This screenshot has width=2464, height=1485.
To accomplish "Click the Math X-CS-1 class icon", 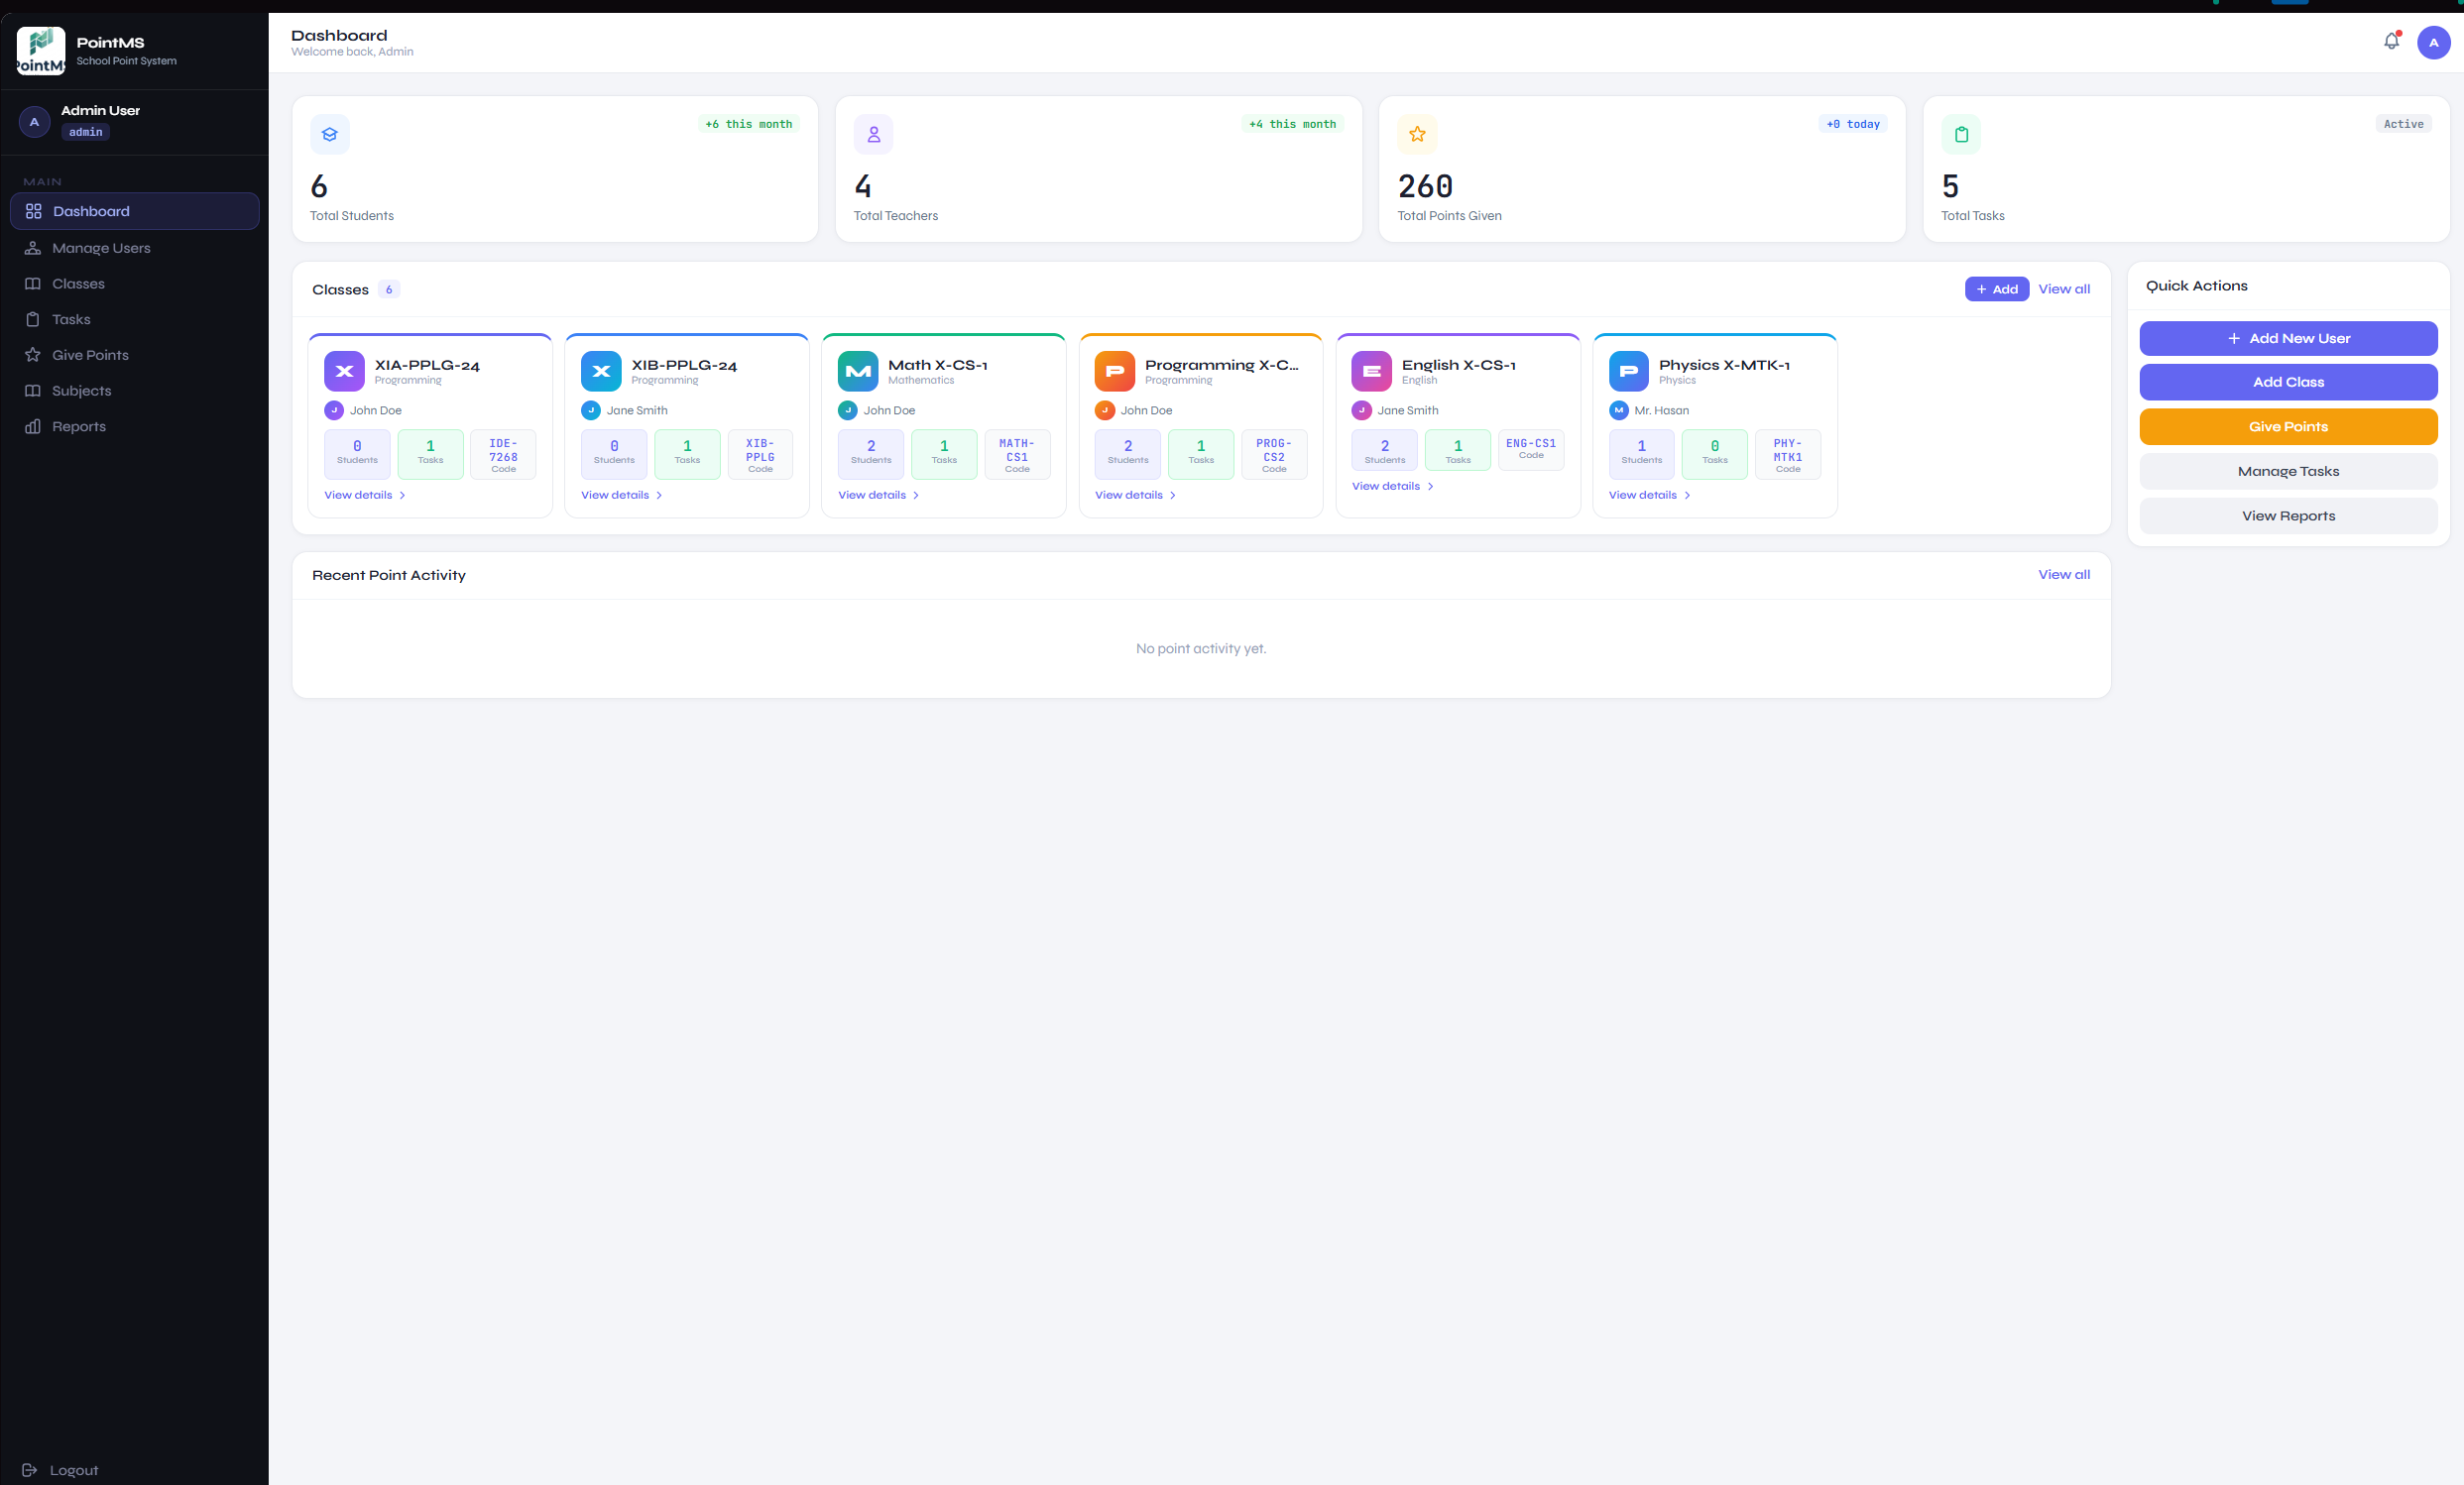I will pyautogui.click(x=858, y=371).
